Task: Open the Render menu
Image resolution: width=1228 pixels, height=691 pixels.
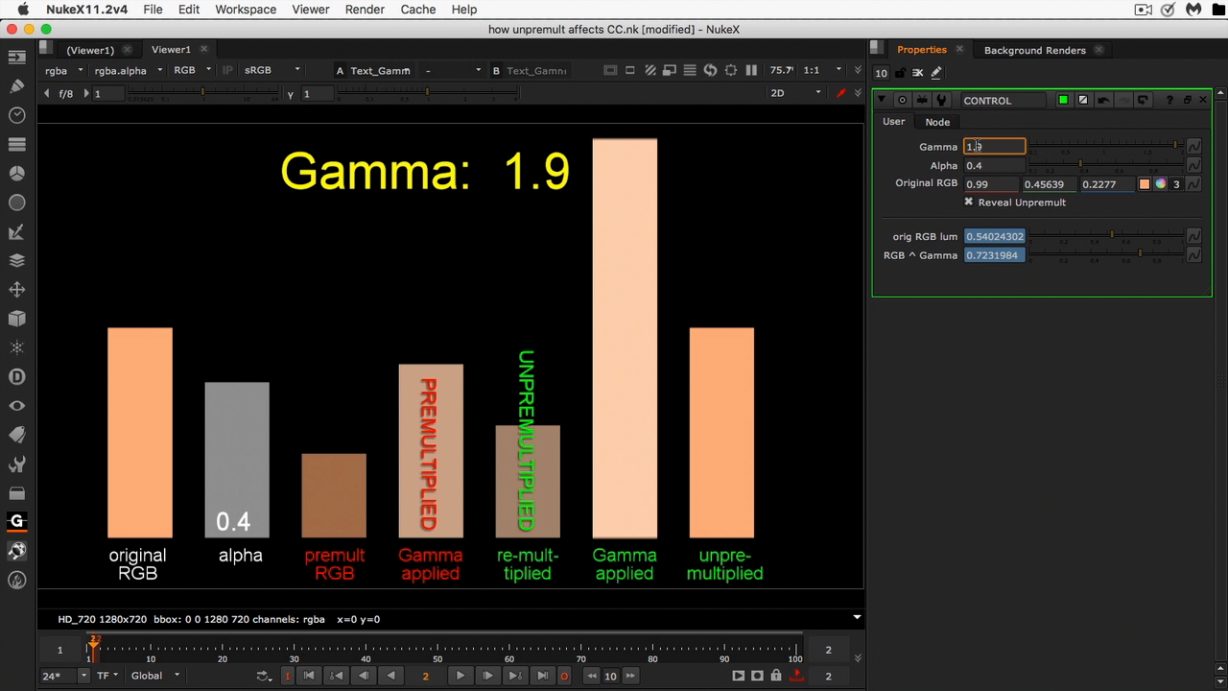Action: point(364,9)
